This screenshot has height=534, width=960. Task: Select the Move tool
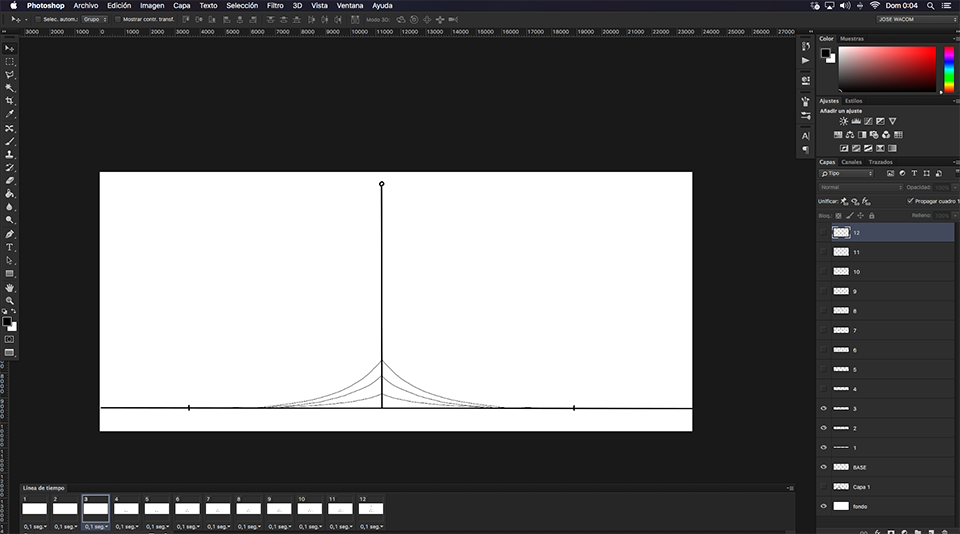(9, 48)
